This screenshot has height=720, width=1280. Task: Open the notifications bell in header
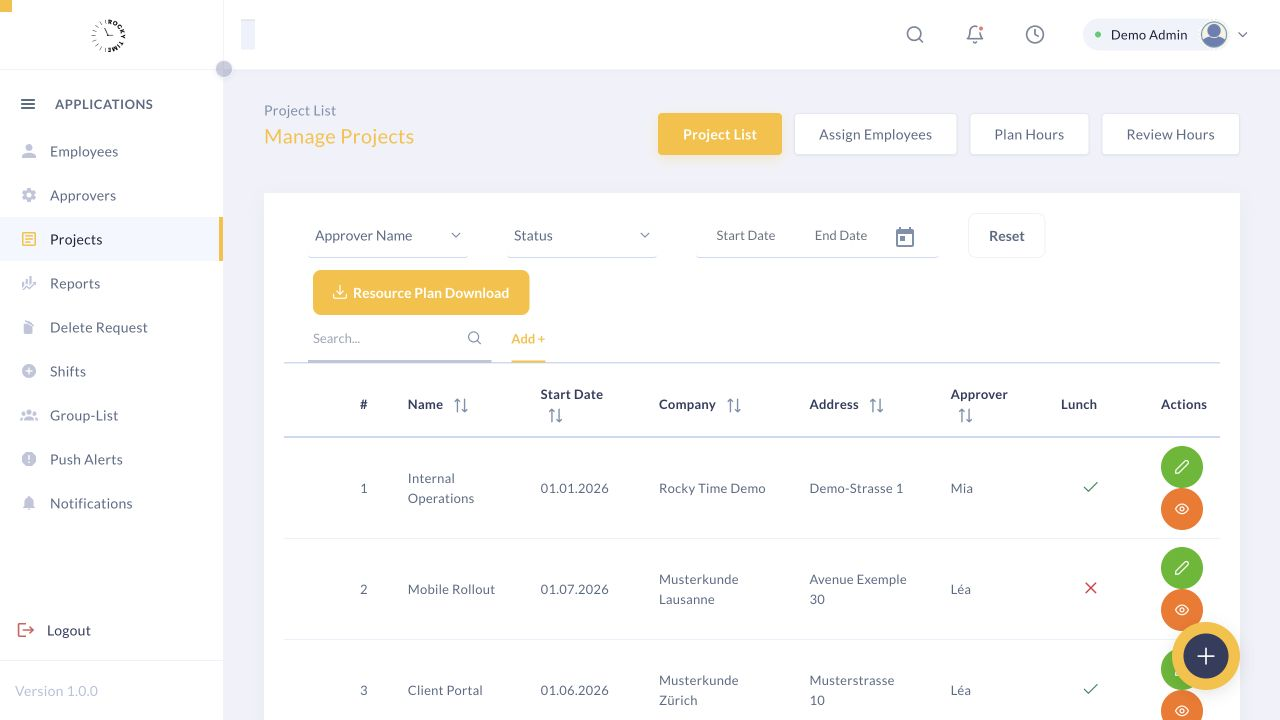coord(975,35)
